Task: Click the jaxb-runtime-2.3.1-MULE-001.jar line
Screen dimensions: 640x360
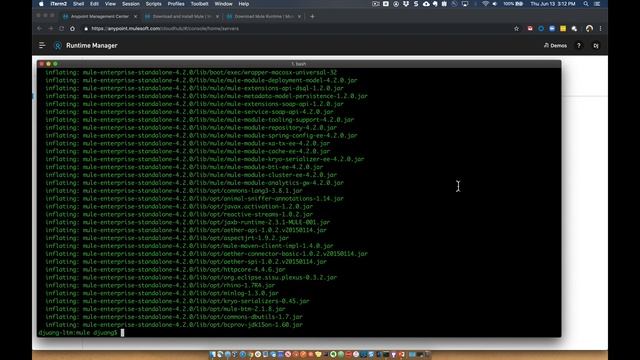Action: pos(187,222)
